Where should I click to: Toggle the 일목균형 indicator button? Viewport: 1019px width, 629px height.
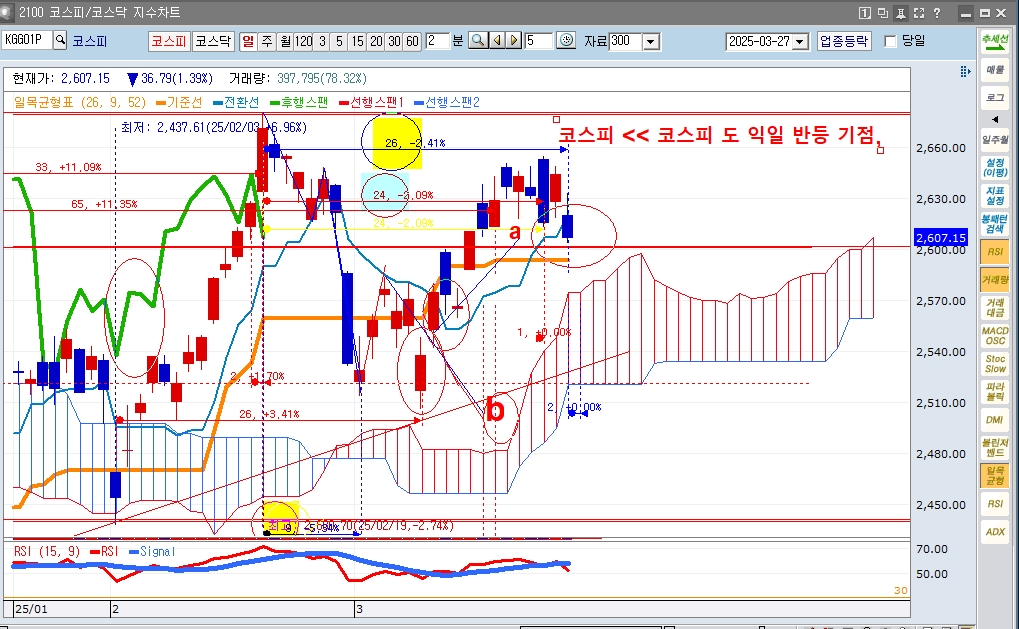coord(994,475)
